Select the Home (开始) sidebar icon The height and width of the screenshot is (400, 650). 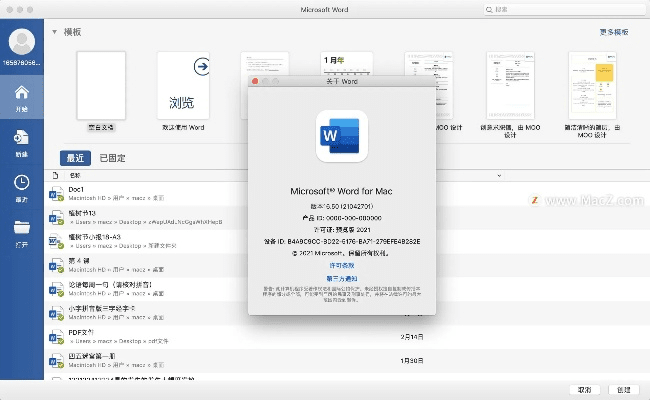click(22, 92)
